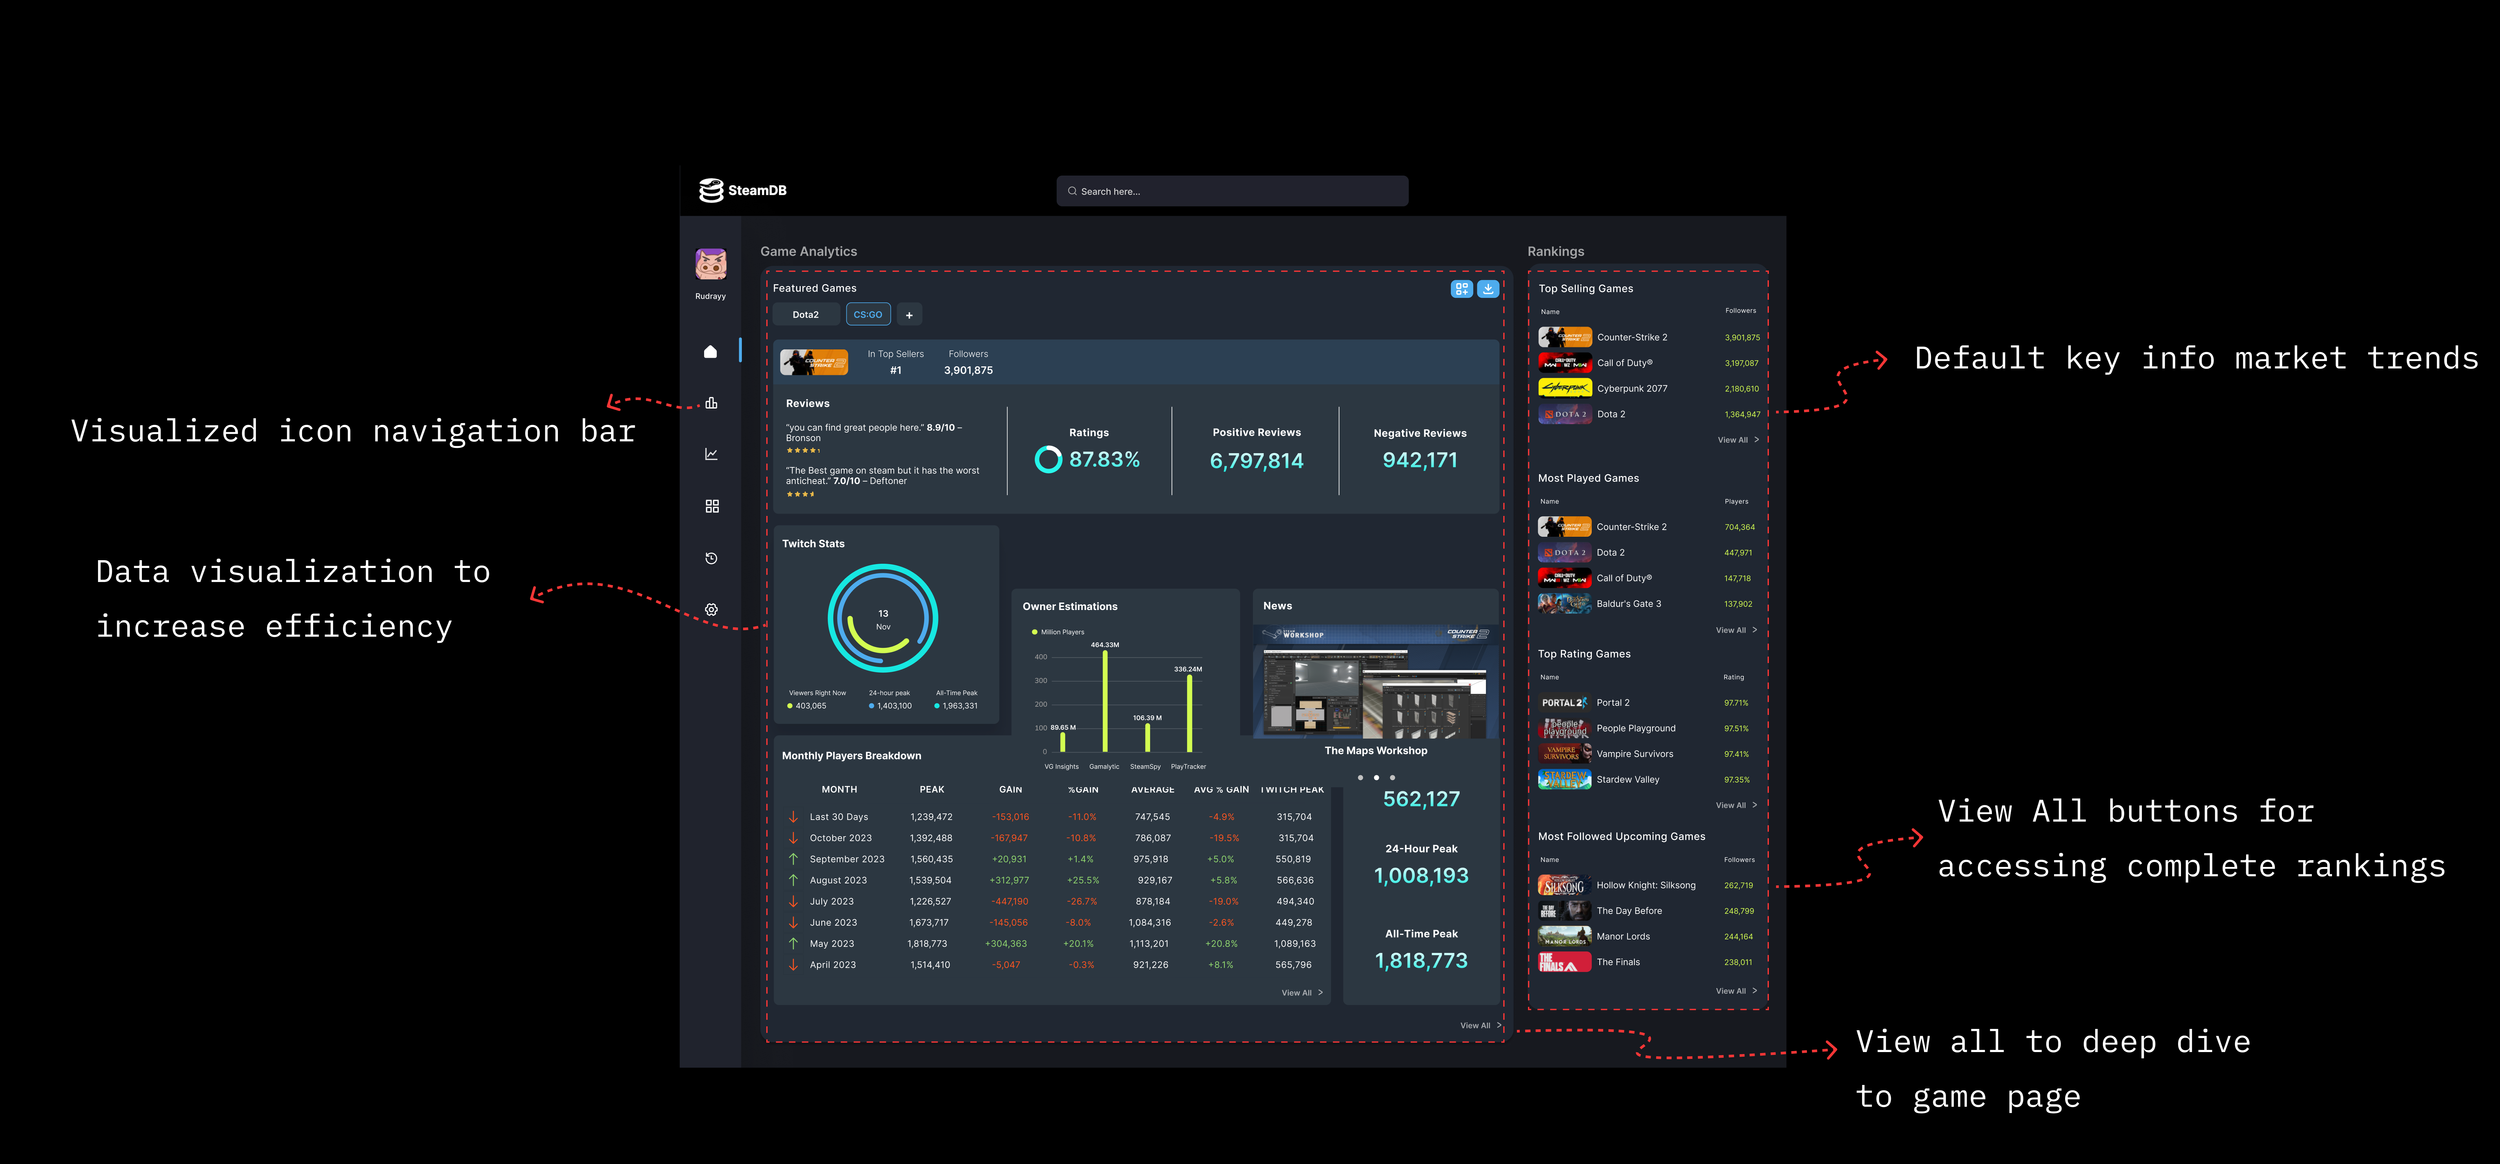Image resolution: width=2500 pixels, height=1164 pixels.
Task: Expand View All under Top Selling Games
Action: (1737, 440)
